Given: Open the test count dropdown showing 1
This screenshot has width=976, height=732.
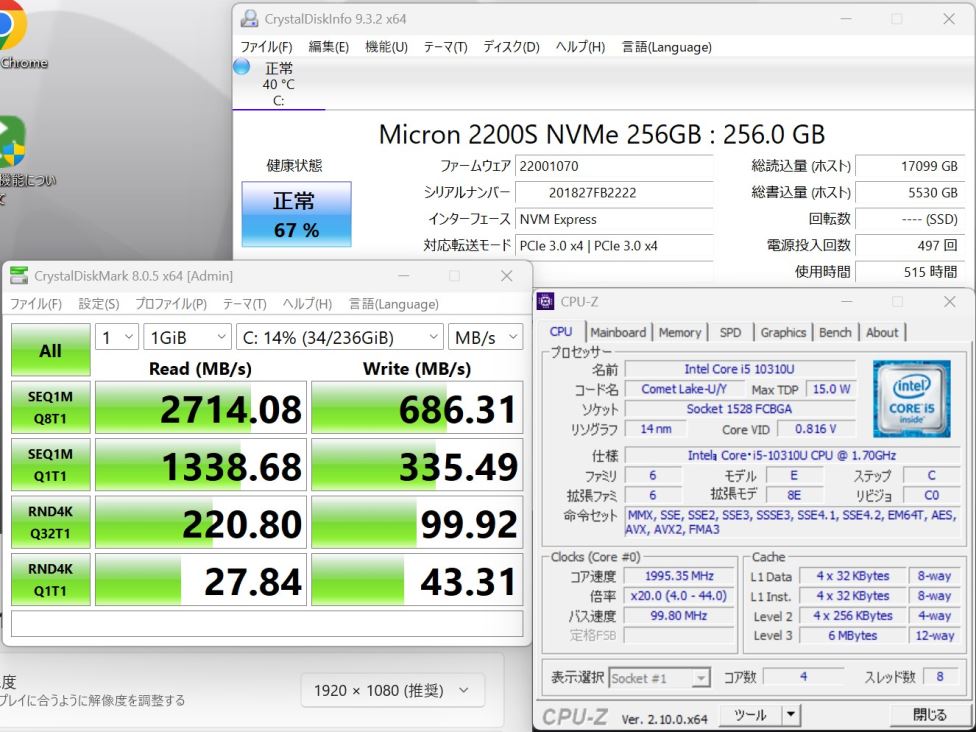Looking at the screenshot, I should point(118,338).
